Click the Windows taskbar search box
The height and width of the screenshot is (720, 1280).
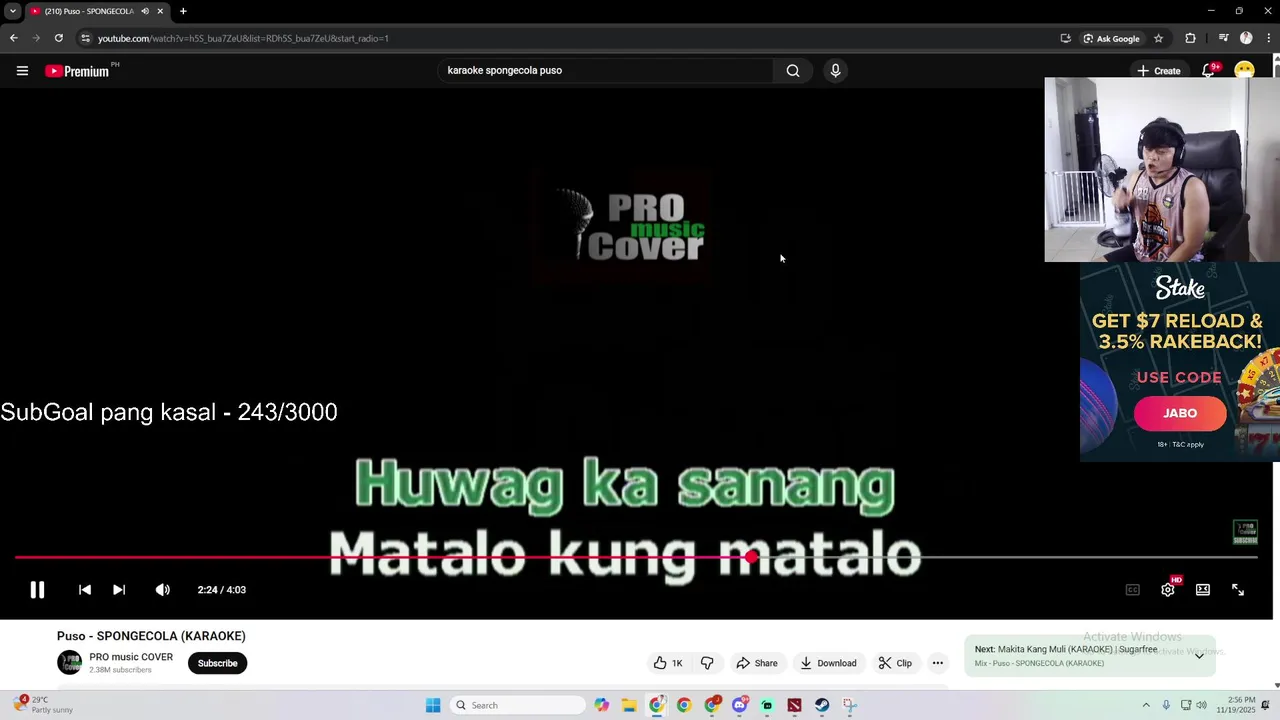pyautogui.click(x=517, y=705)
